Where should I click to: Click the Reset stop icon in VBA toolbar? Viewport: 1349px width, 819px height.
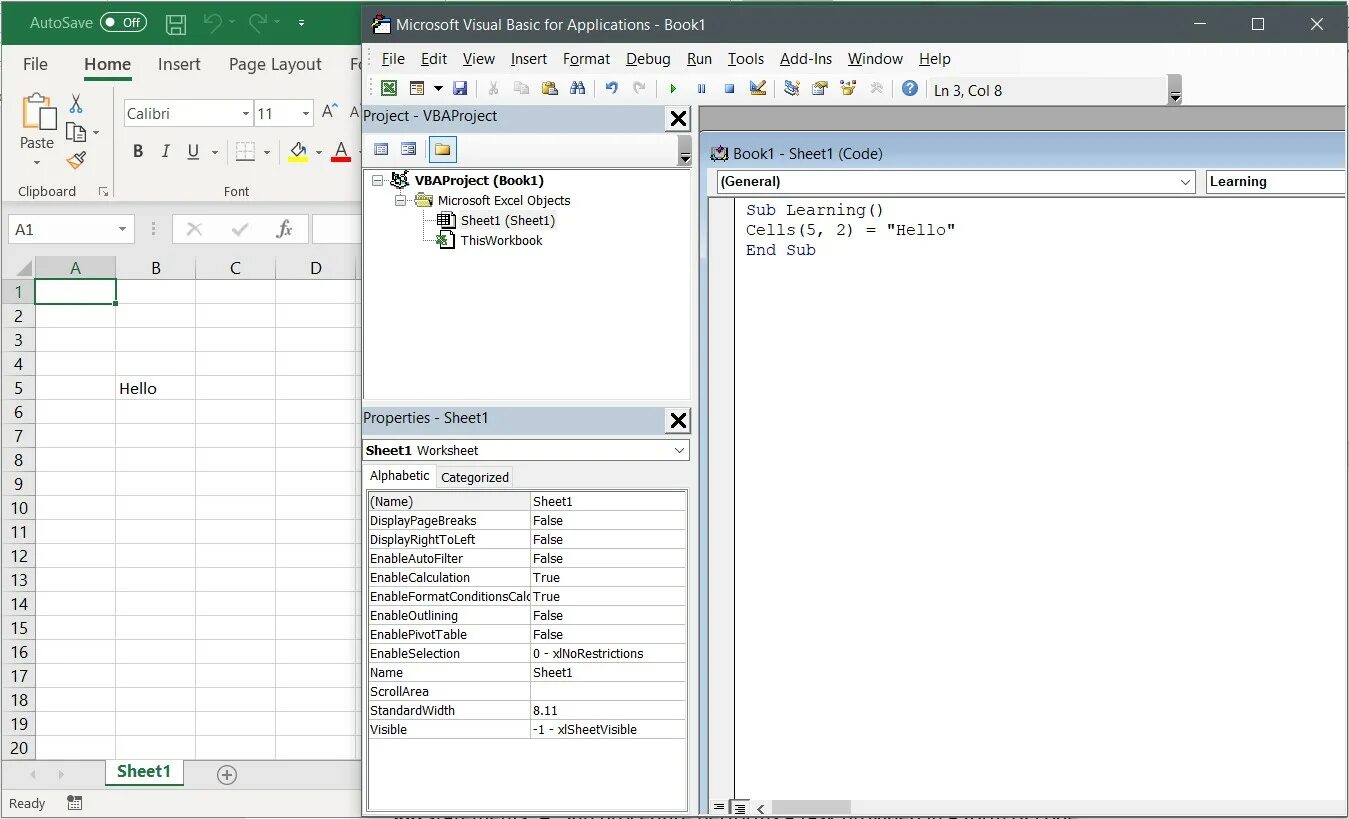point(729,89)
